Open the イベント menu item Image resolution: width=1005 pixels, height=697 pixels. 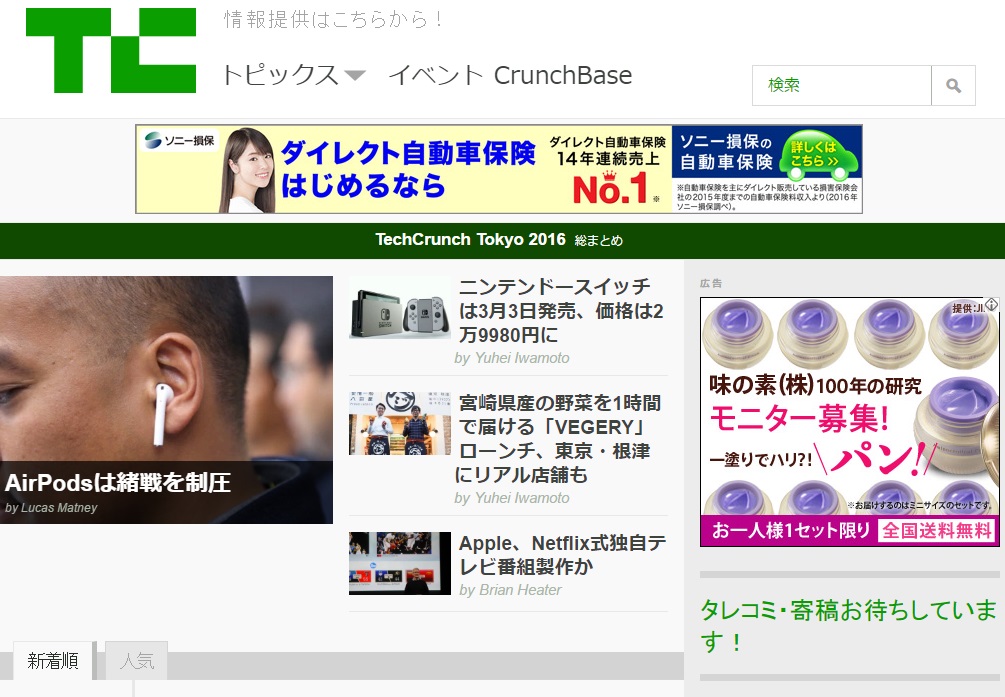pos(435,75)
